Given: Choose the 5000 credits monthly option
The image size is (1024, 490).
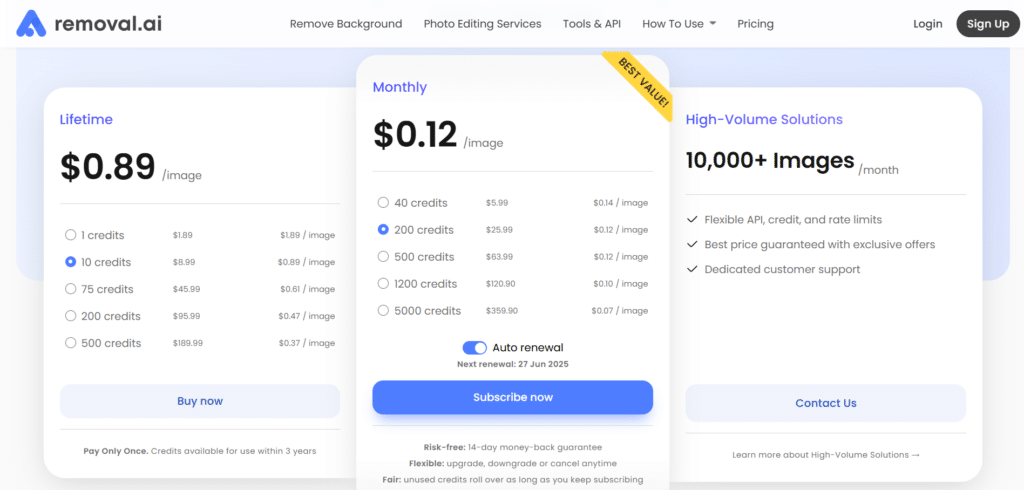Looking at the screenshot, I should click(383, 310).
